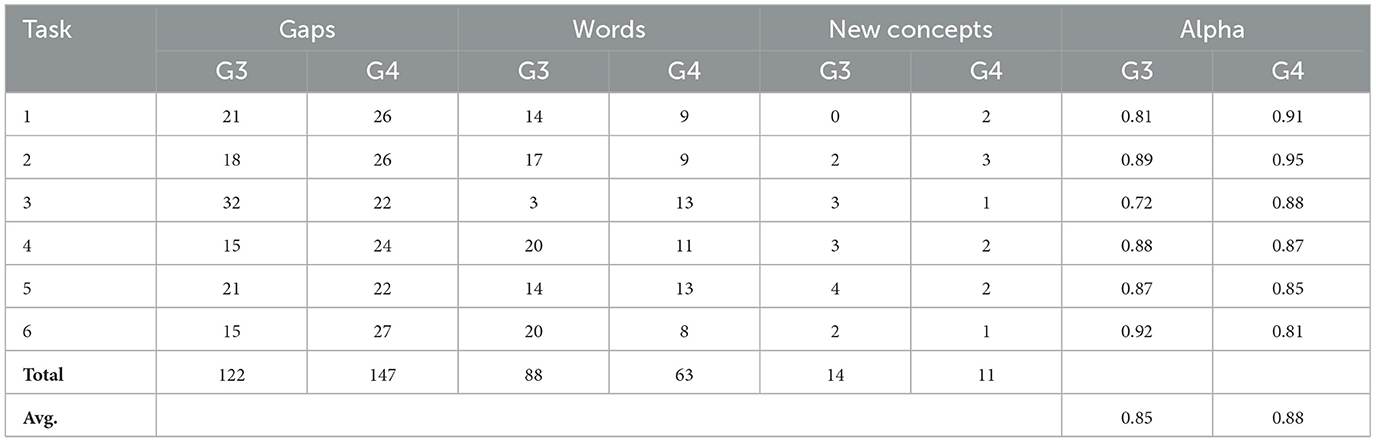Select the Alpha value 0.95 cell
This screenshot has width=1376, height=442.
1291,159
